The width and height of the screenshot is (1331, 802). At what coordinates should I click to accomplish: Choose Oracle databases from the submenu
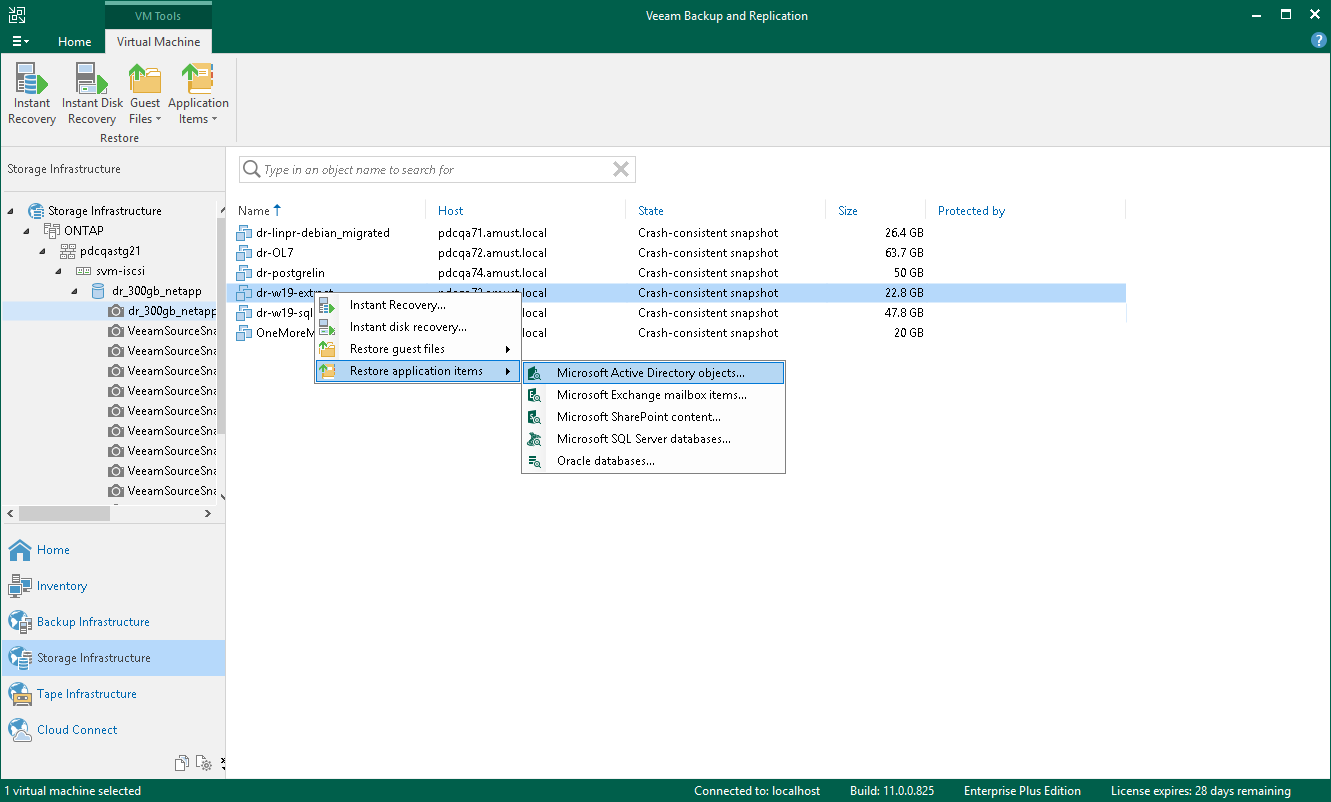605,461
